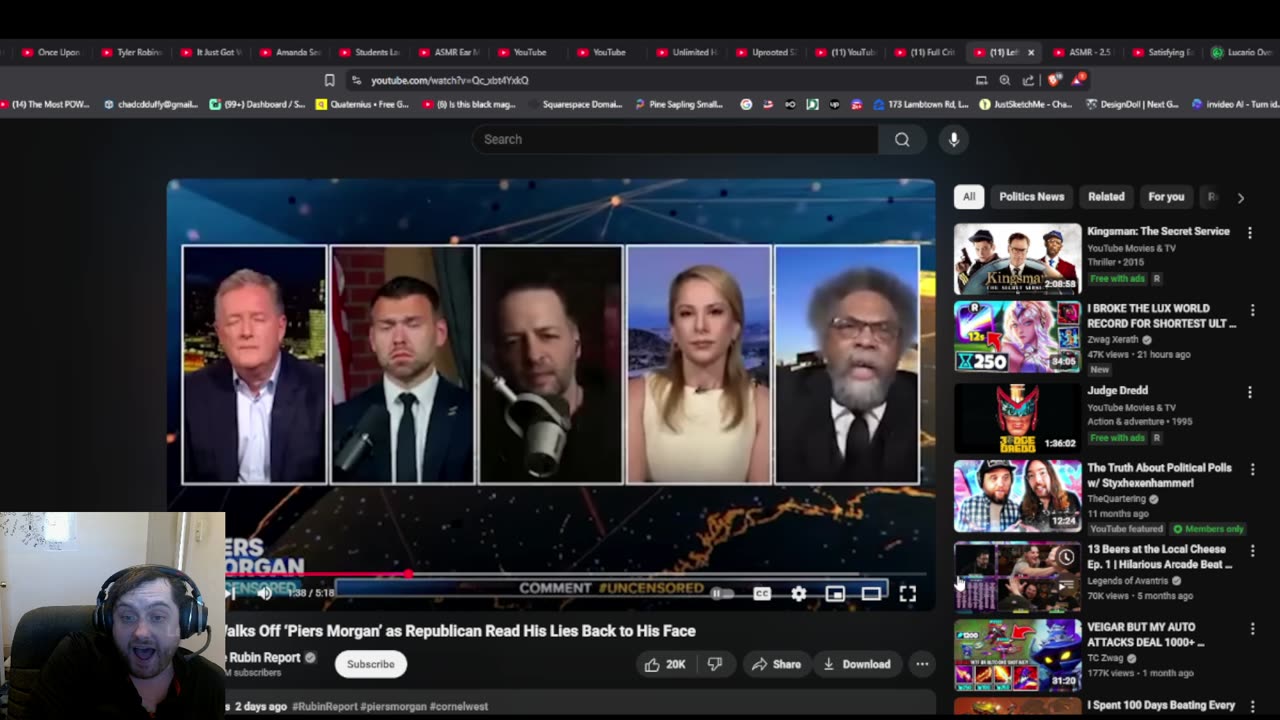
Task: Open Brave Shields lion icon
Action: (x=1054, y=80)
